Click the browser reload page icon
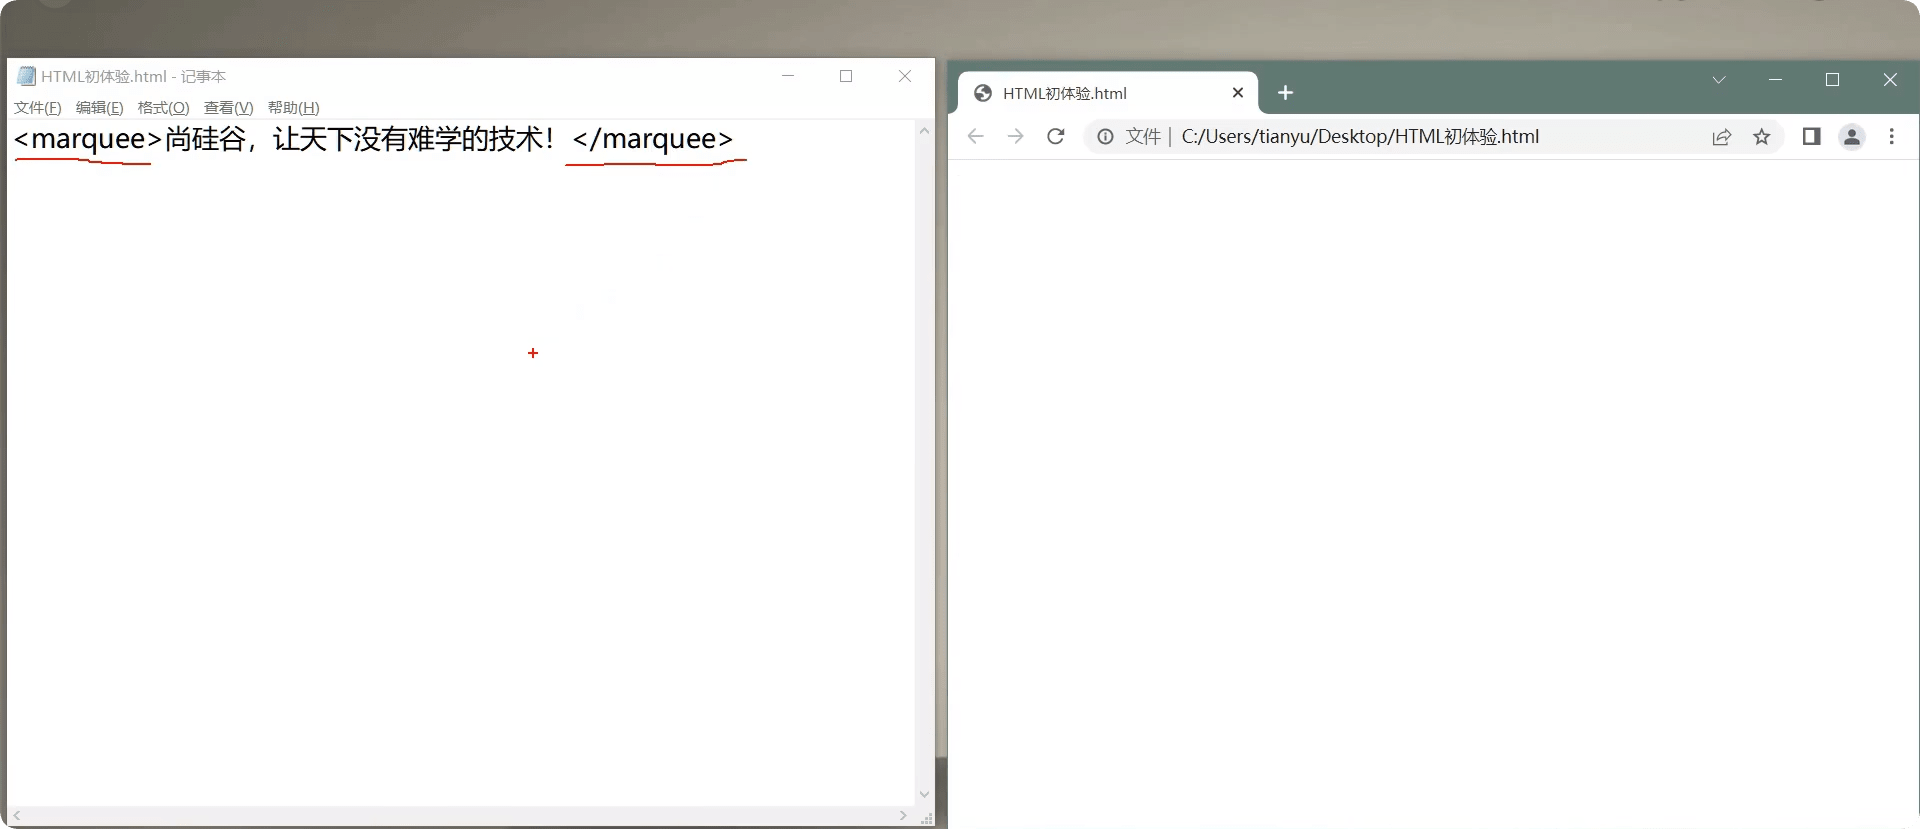Viewport: 1920px width, 829px height. (x=1055, y=137)
